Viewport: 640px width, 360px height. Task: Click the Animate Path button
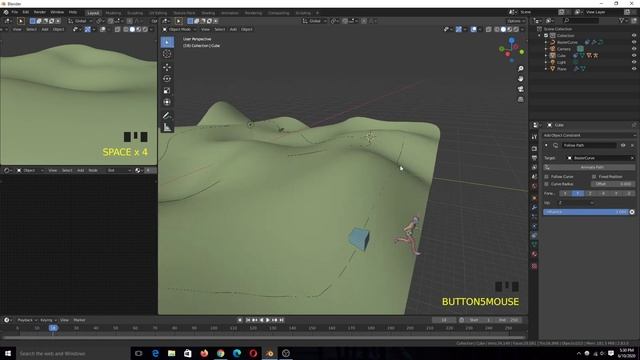pos(589,167)
